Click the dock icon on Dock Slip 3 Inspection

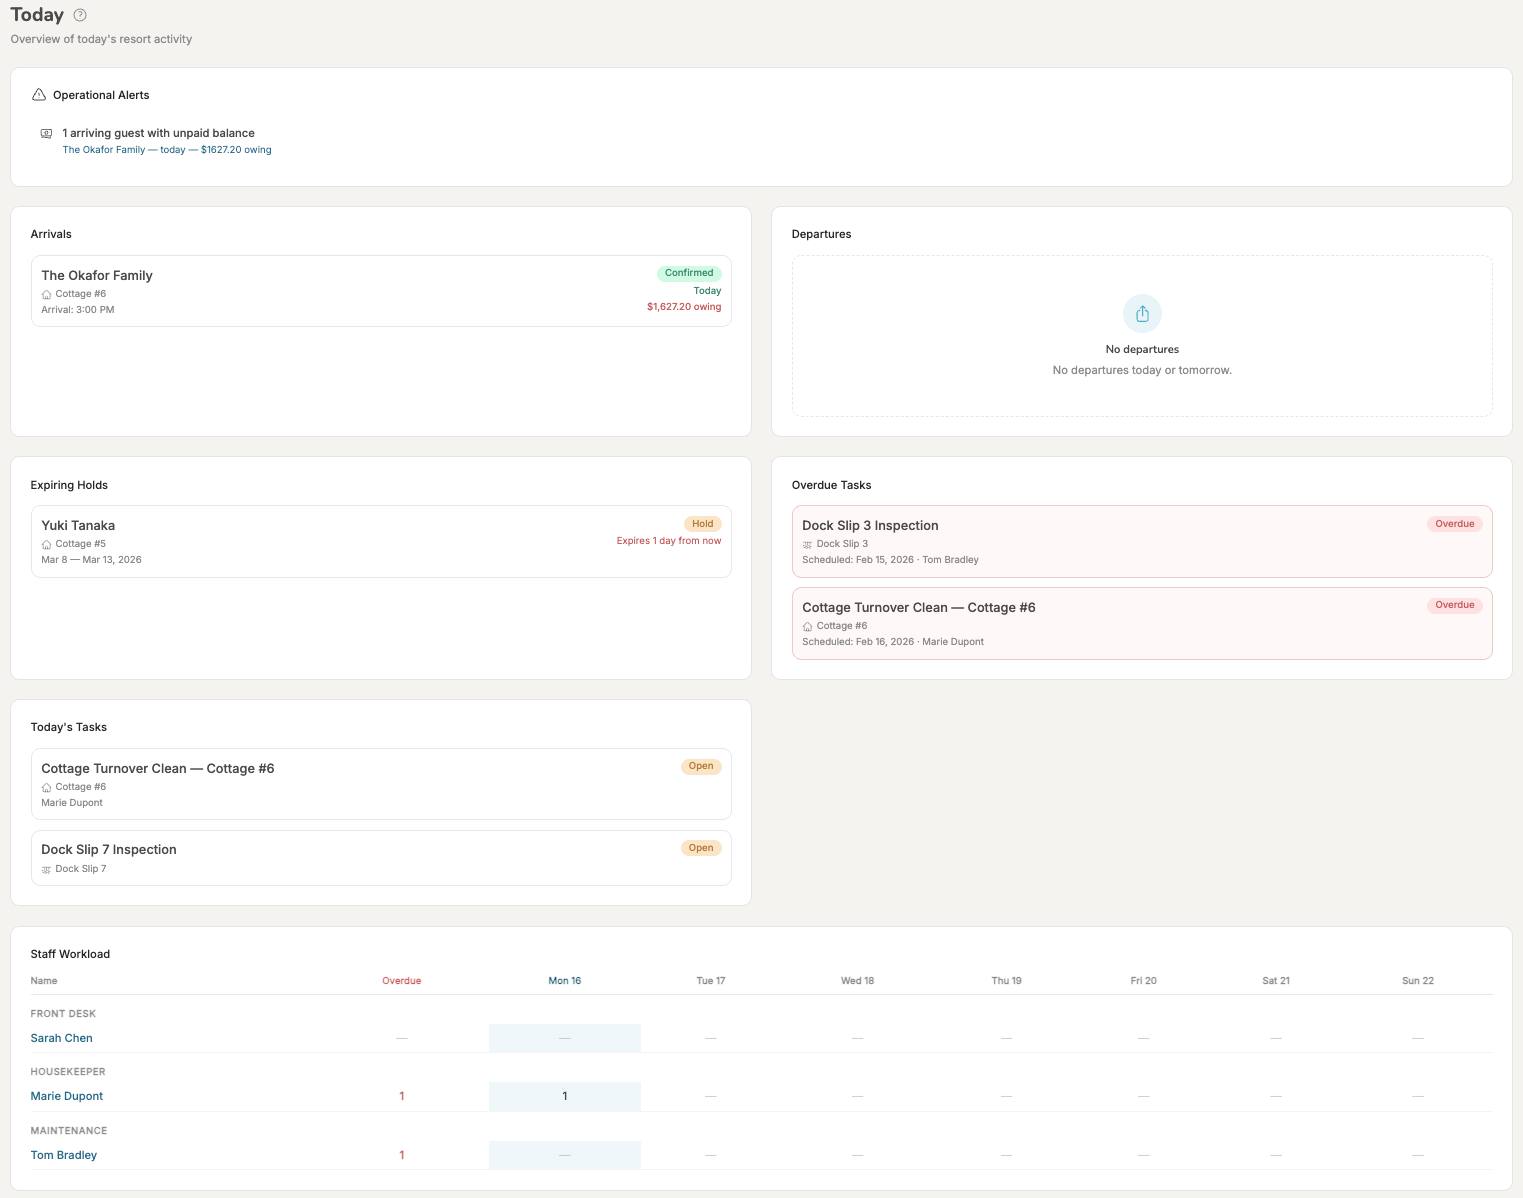(x=807, y=544)
